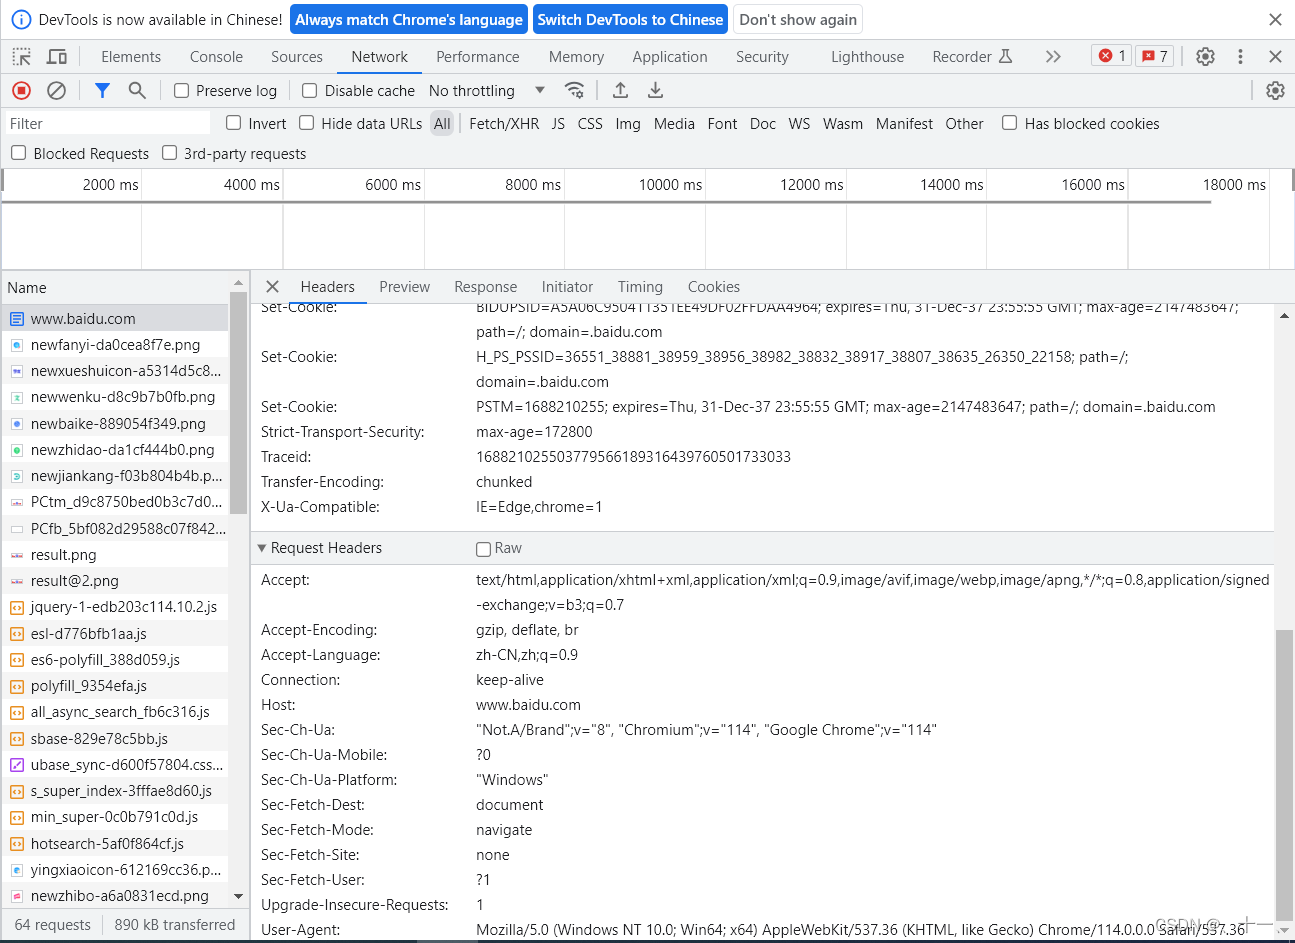Click Switch DevTools to Chinese
The image size is (1295, 943).
click(x=630, y=20)
